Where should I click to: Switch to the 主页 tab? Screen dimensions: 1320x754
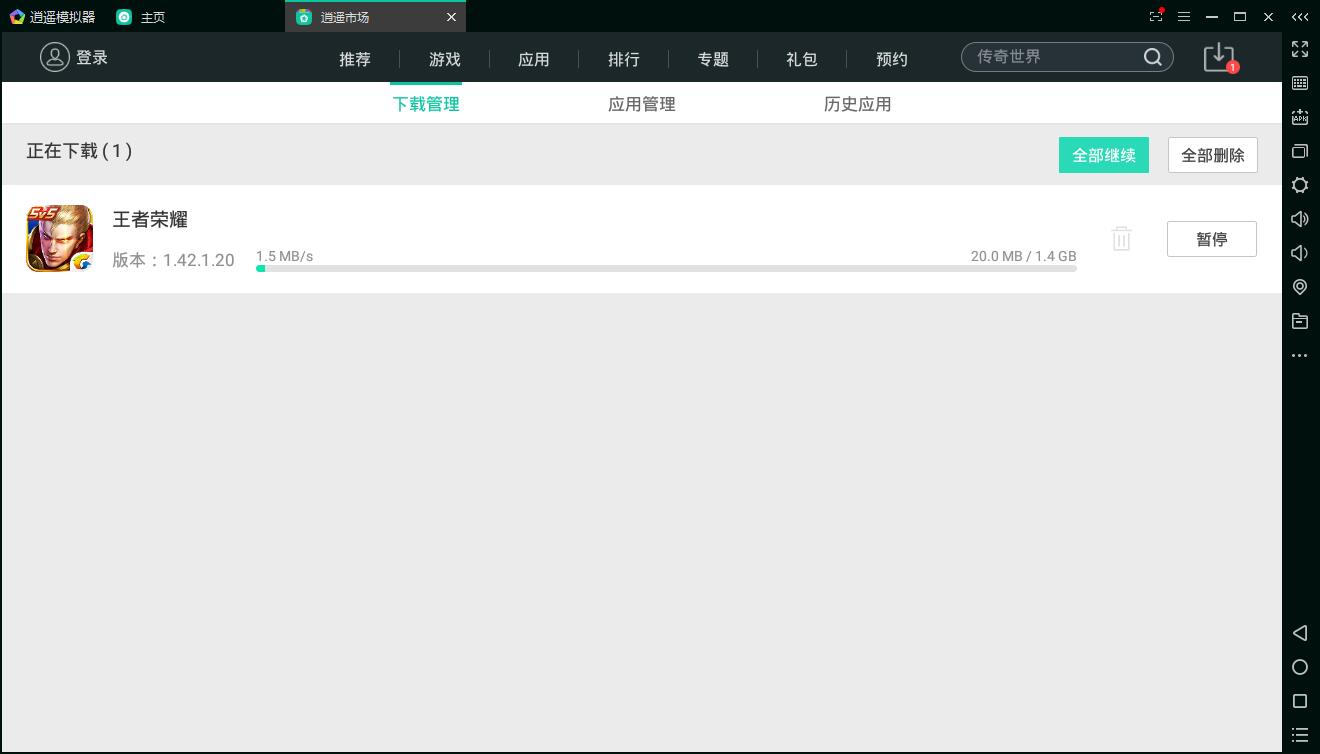(141, 17)
